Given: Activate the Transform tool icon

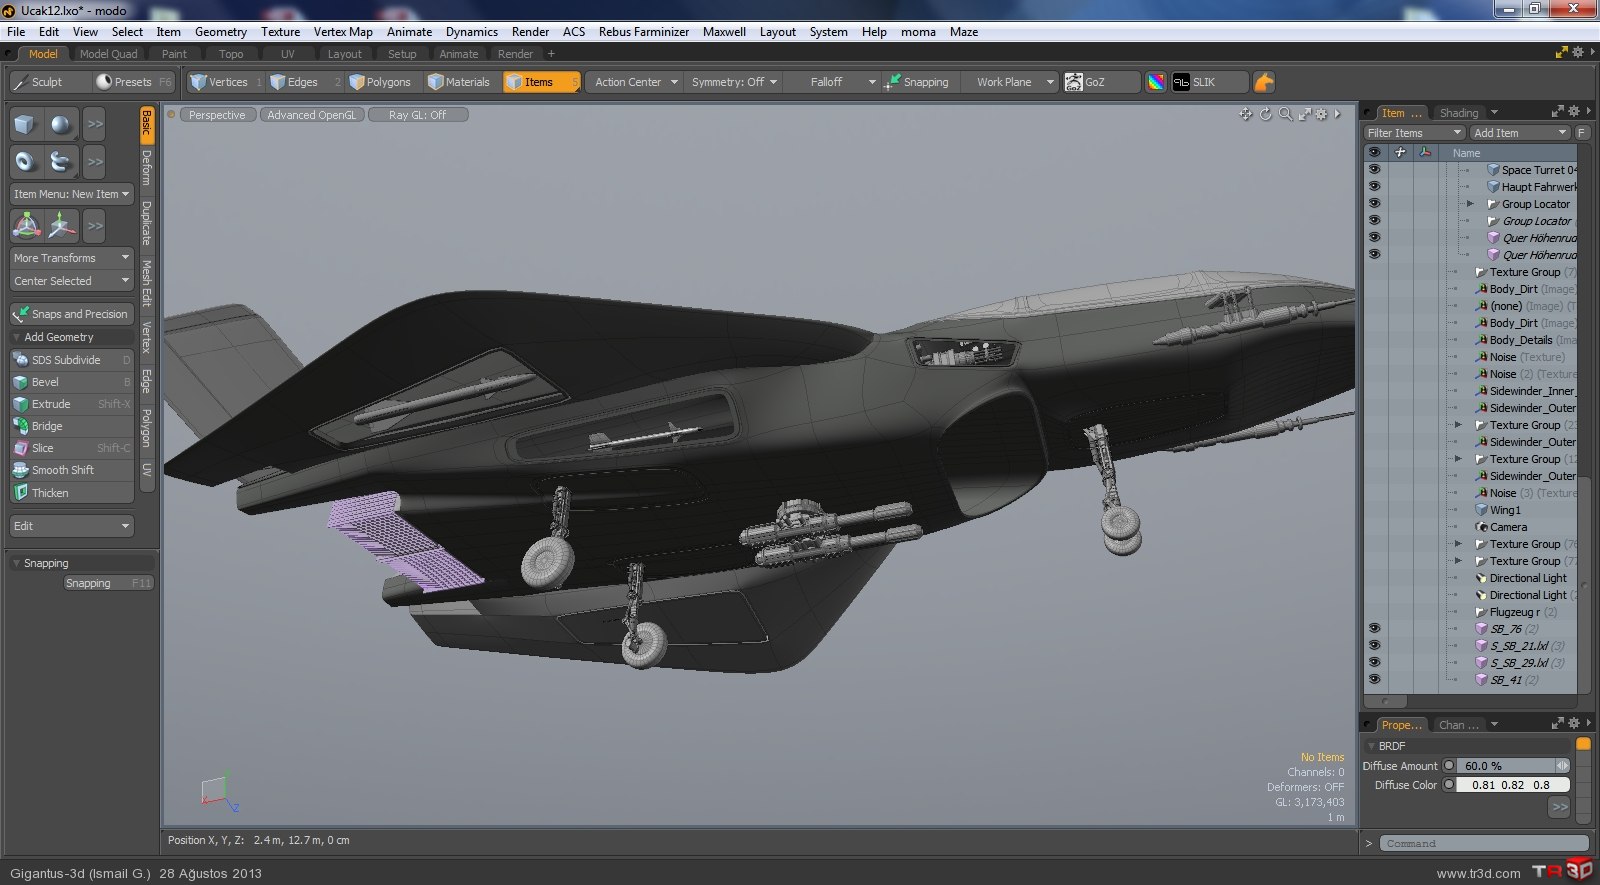Looking at the screenshot, I should tap(26, 226).
